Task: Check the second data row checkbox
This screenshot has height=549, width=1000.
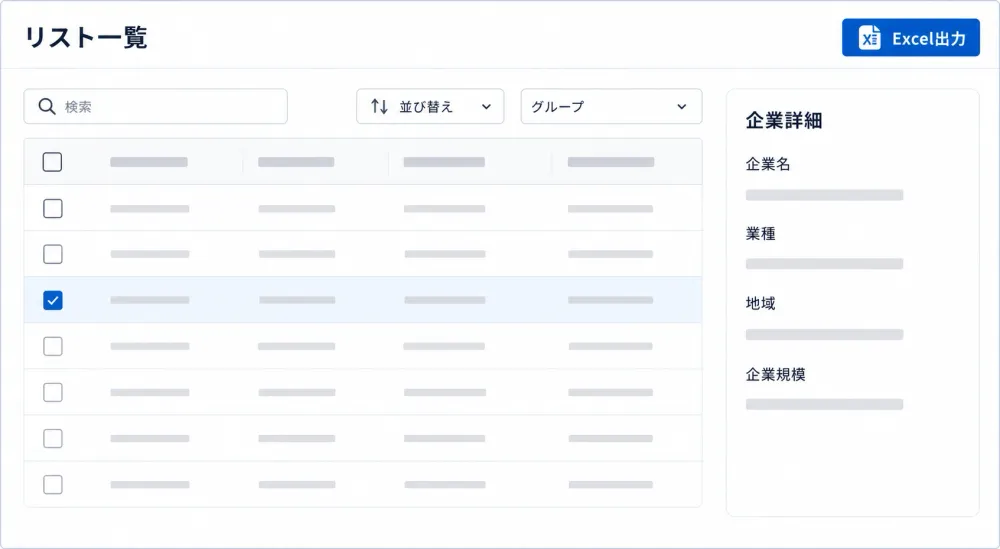Action: point(52,254)
